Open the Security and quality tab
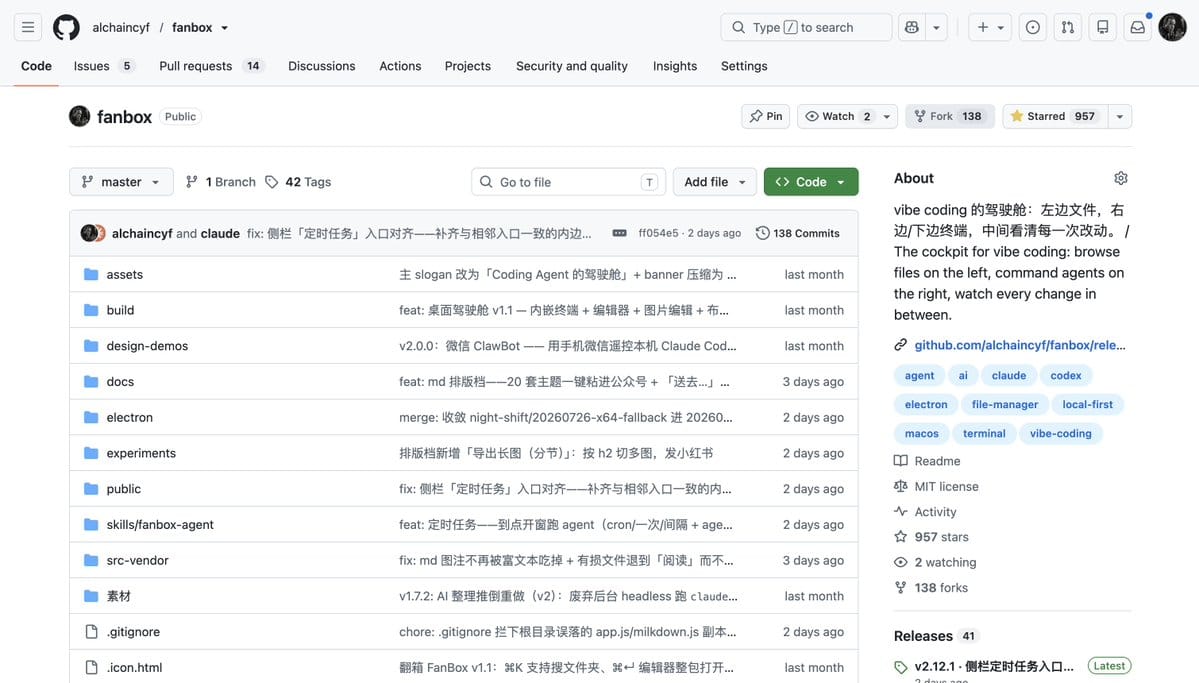The image size is (1199, 683). pos(572,66)
